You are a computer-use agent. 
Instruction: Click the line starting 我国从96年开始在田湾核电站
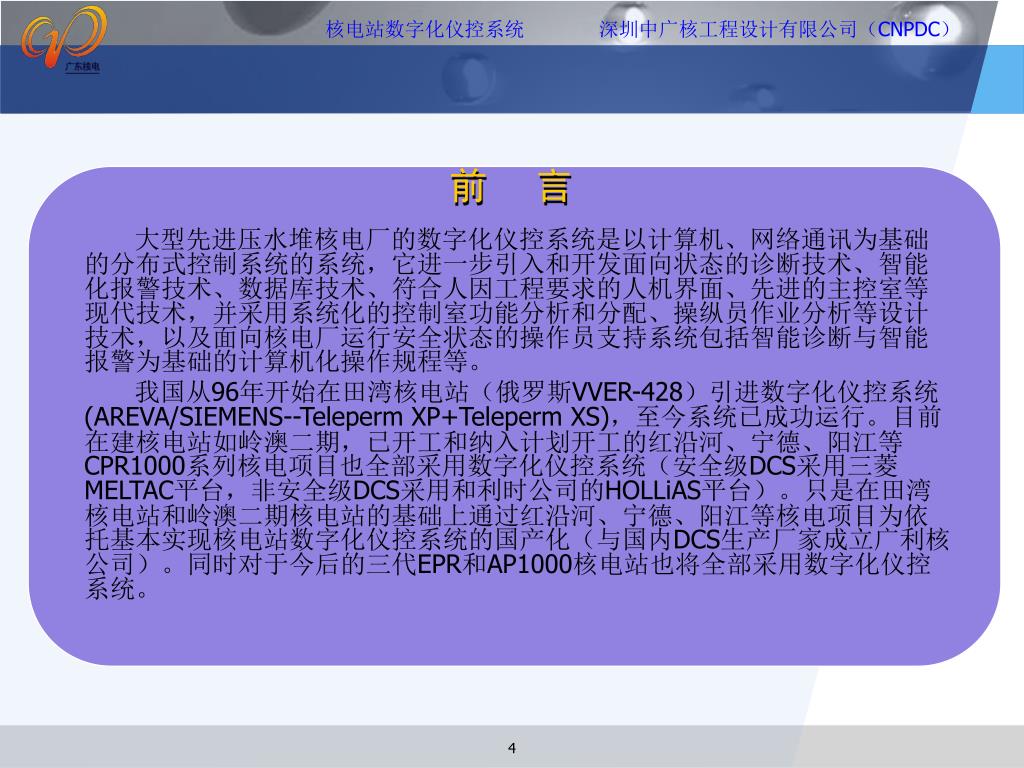click(x=537, y=392)
